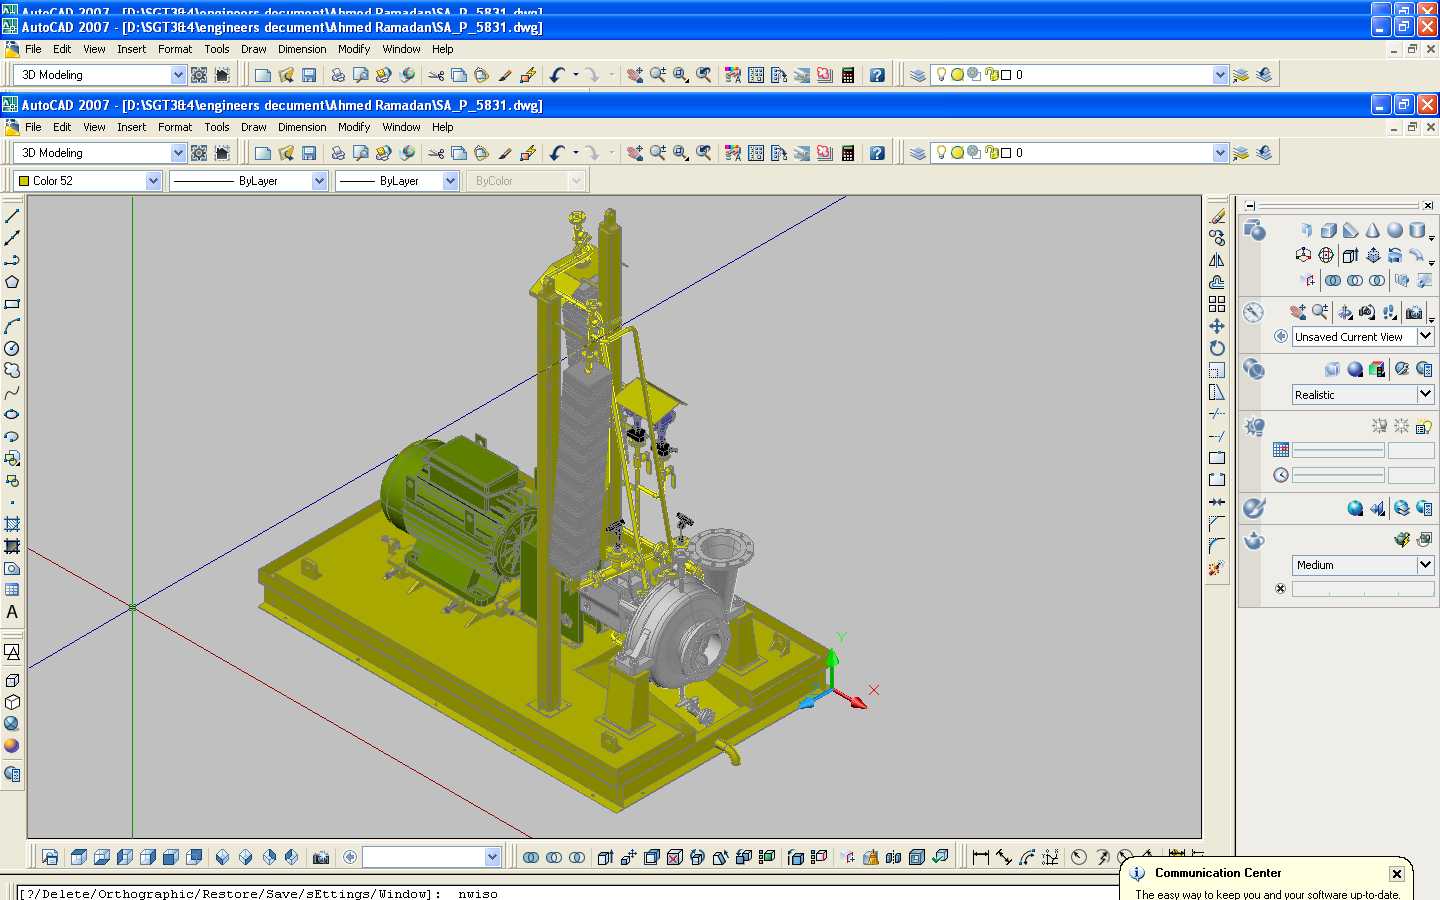
Task: Open the Dimension menu in lower menu bar
Action: tap(302, 127)
